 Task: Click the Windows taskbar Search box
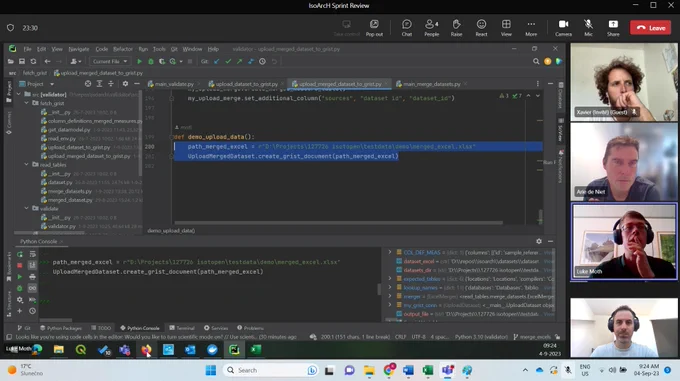point(271,370)
